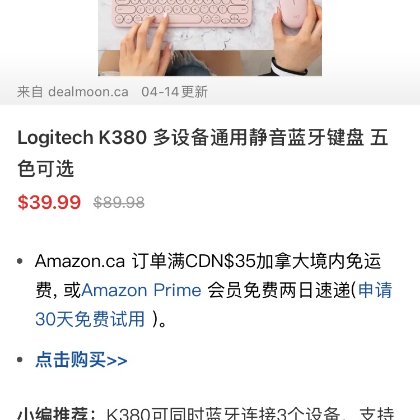Tap the 小编推荐 heading
The image size is (420, 420).
[x=53, y=414]
